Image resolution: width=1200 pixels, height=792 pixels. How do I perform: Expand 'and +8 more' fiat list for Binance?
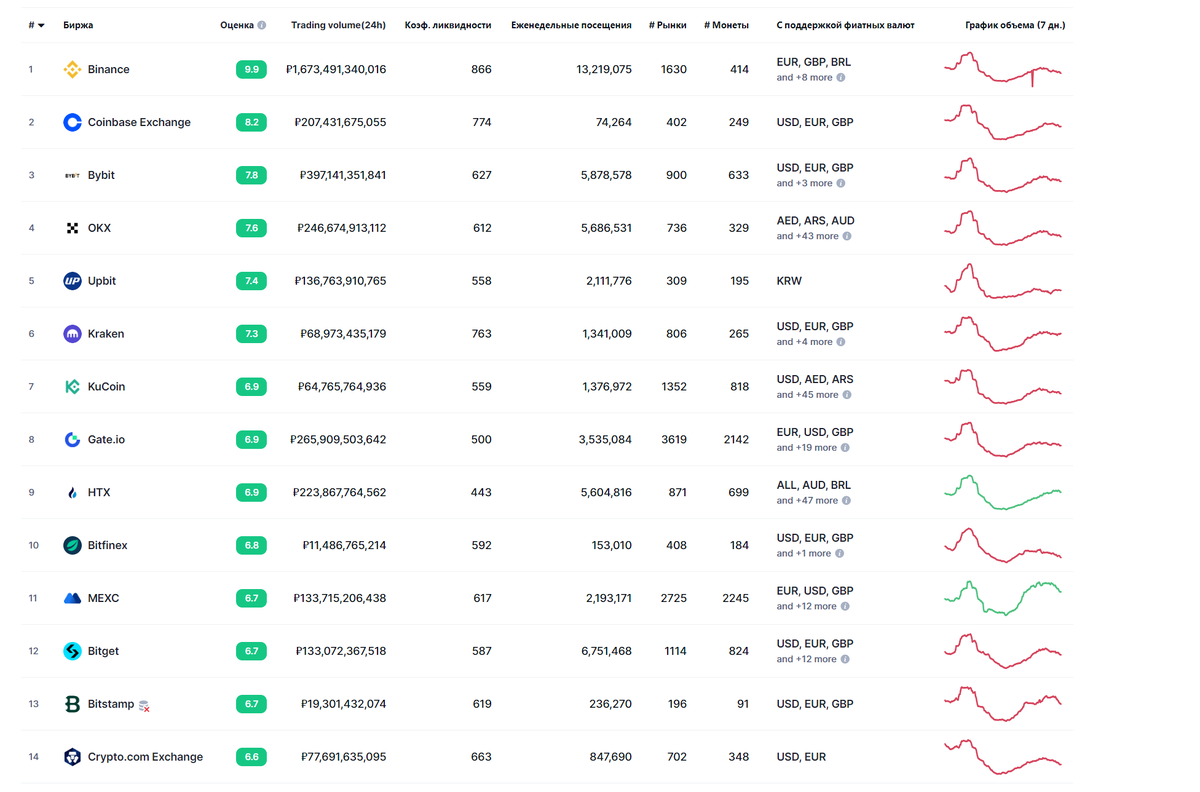[804, 77]
